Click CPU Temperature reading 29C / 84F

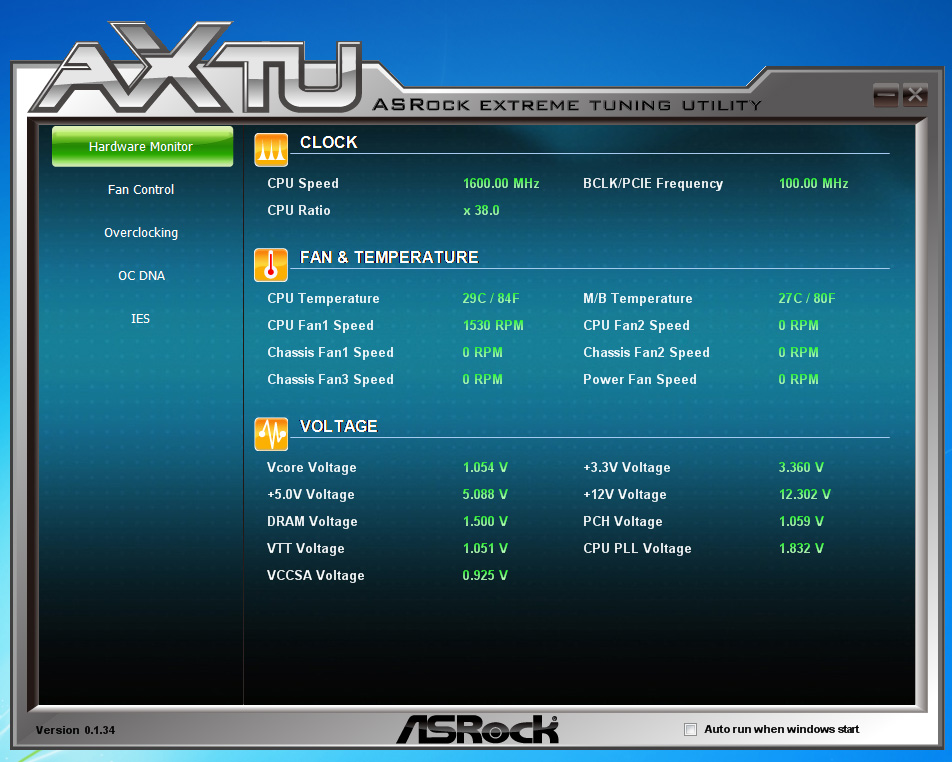point(491,298)
